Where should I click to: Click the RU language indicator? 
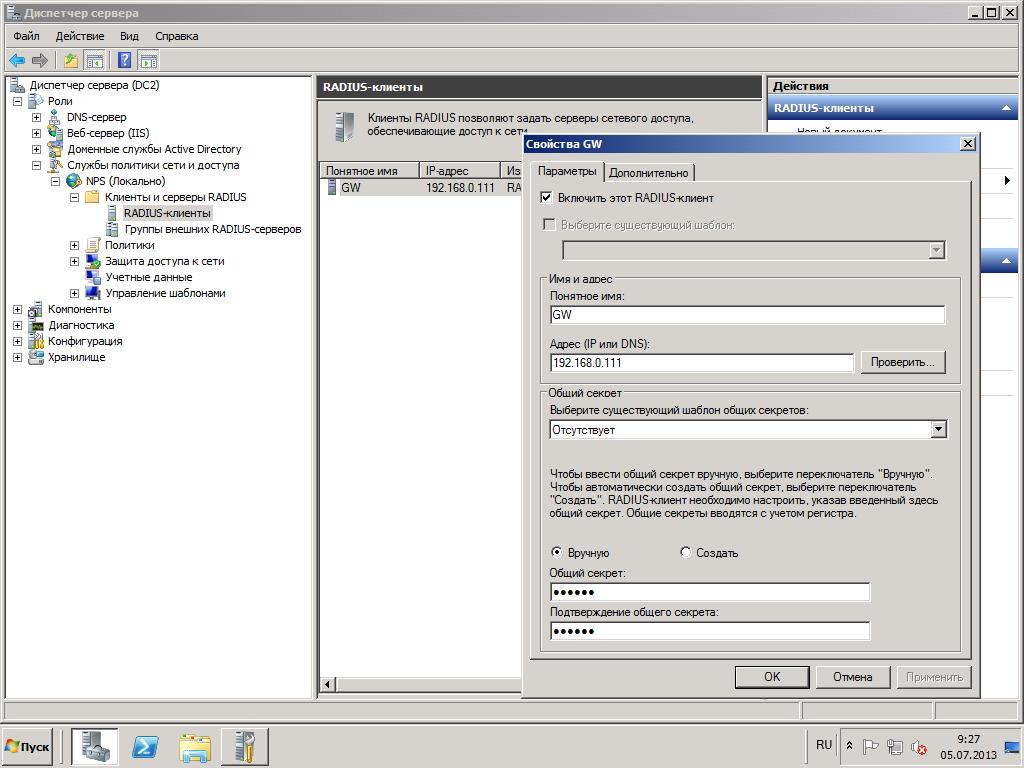pos(824,744)
